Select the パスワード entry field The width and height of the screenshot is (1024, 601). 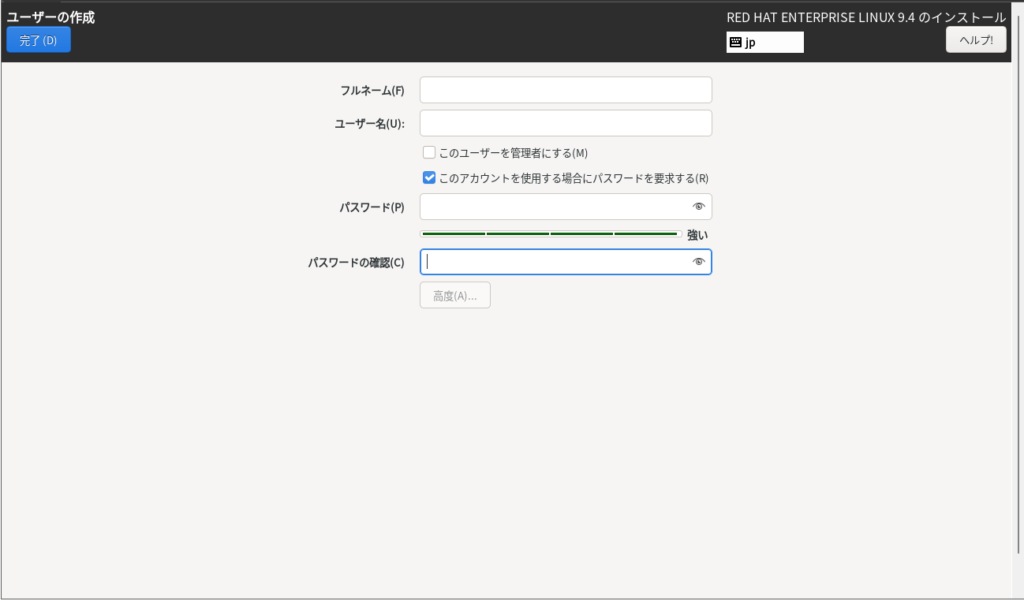point(555,207)
